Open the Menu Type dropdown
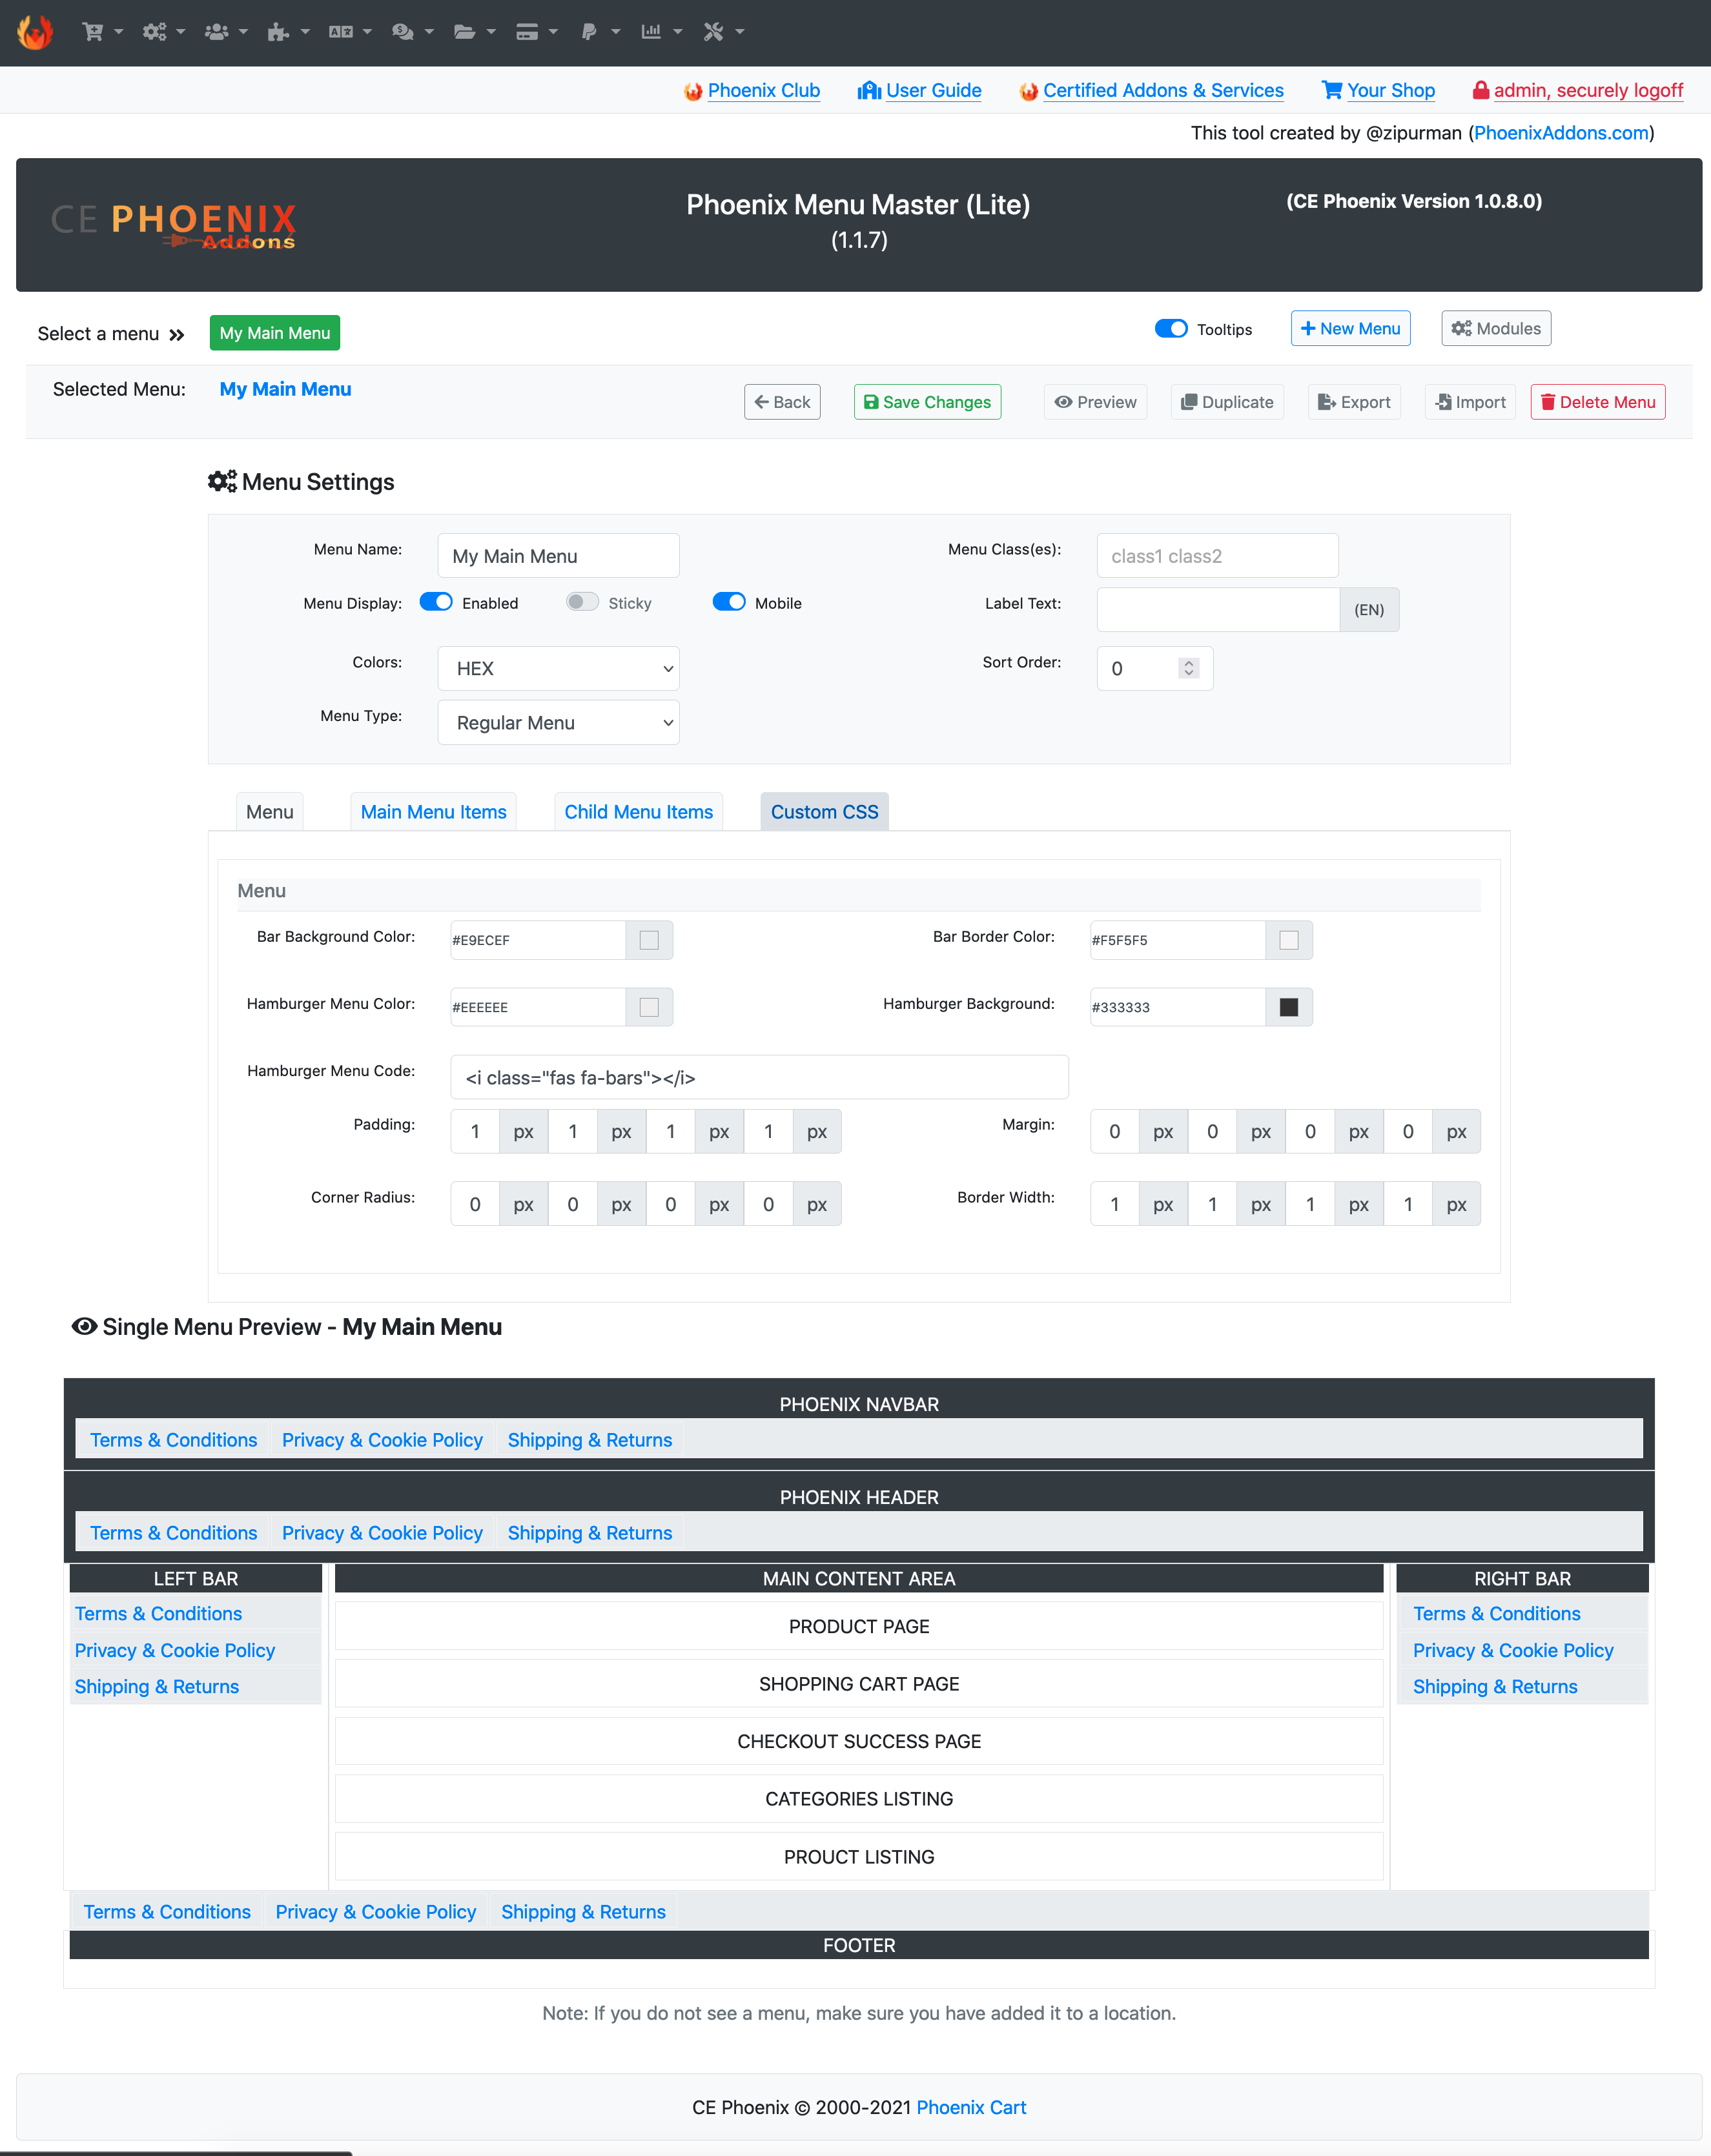1711x2156 pixels. (558, 722)
